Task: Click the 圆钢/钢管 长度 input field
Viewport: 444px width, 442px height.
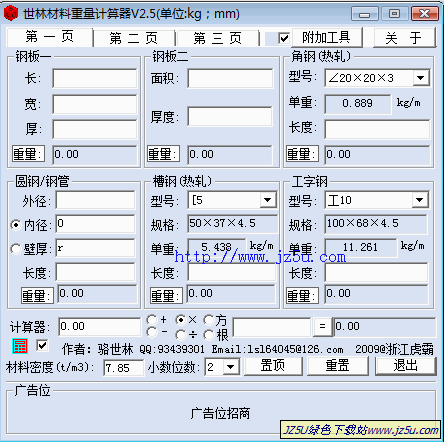Action: pos(95,272)
